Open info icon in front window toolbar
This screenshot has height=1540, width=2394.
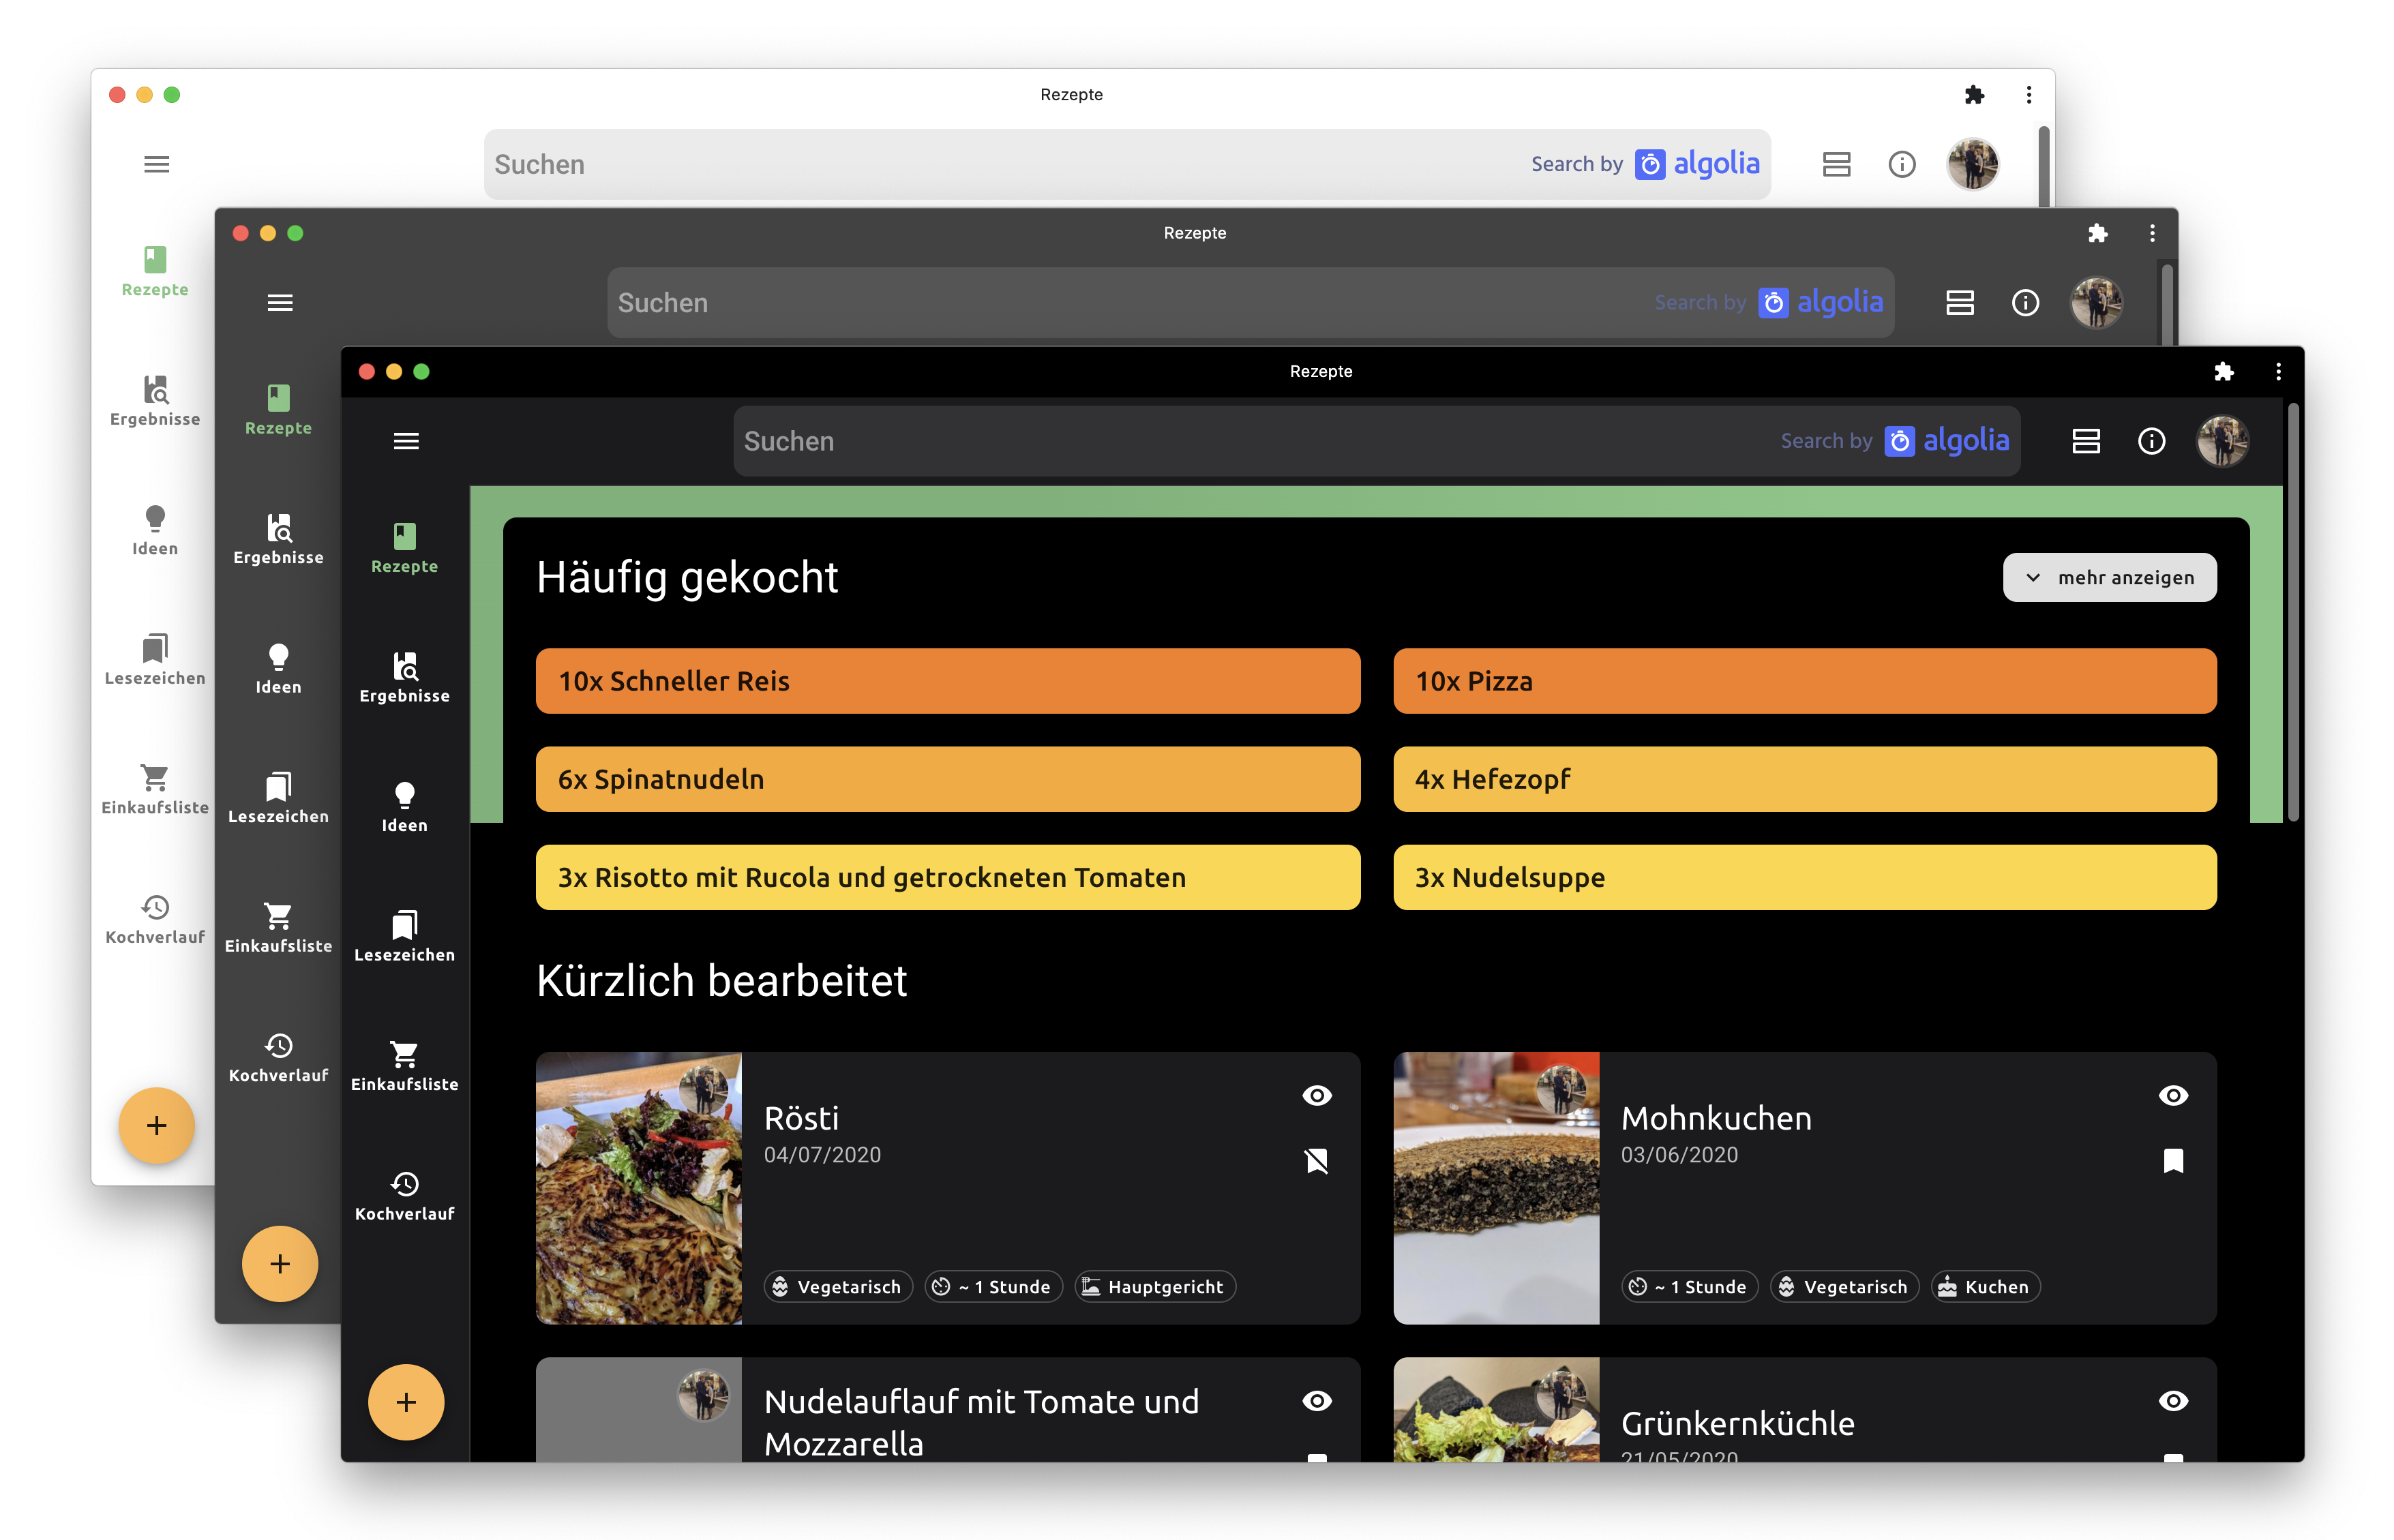click(2152, 441)
